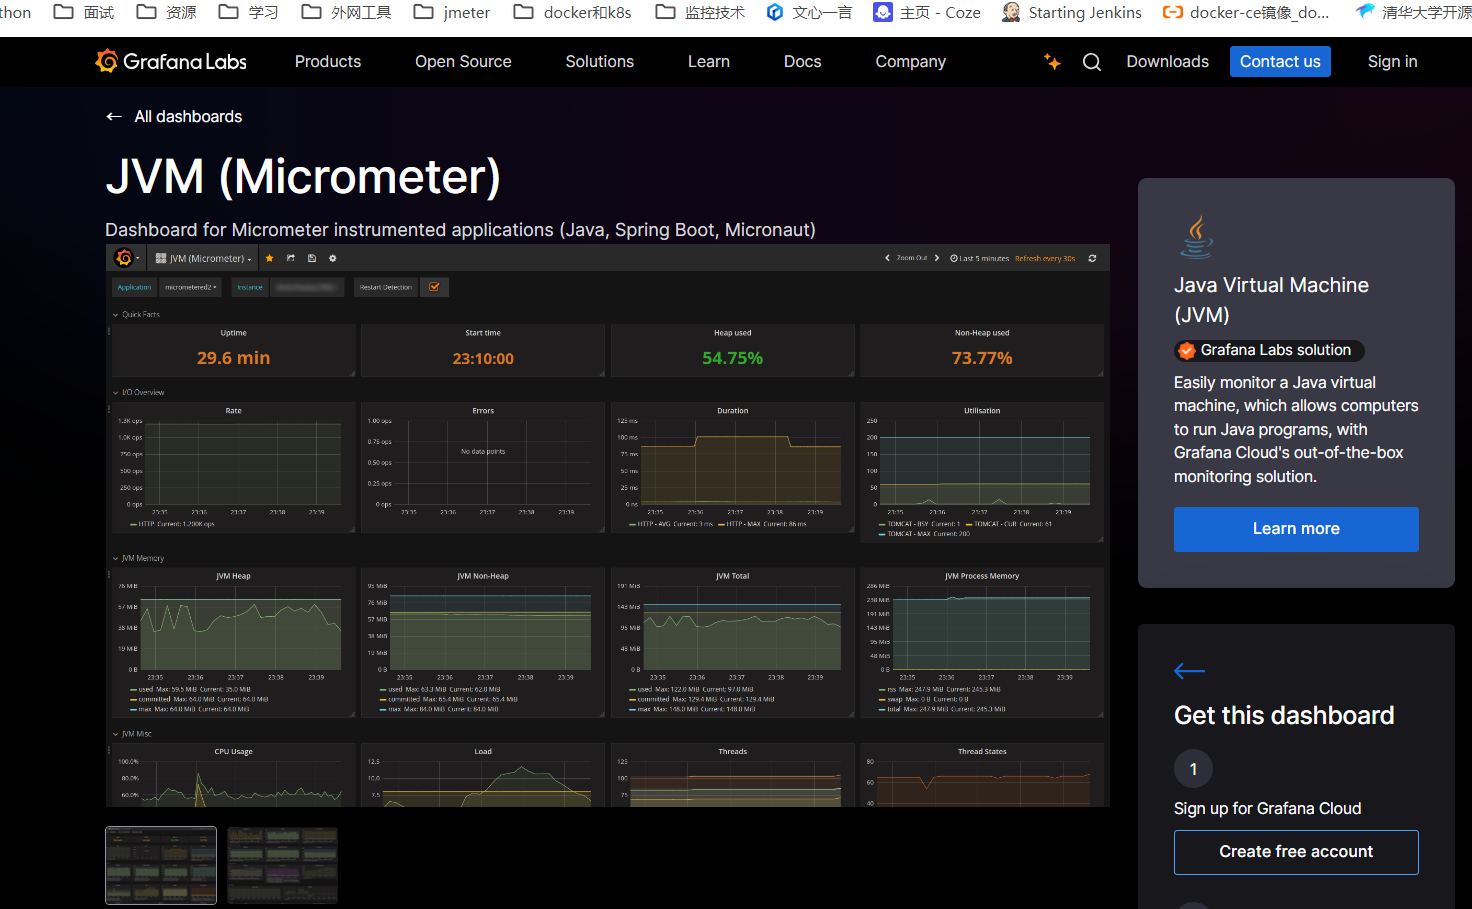1472x909 pixels.
Task: Open the 主页 - Coze bookmark
Action: (x=927, y=12)
